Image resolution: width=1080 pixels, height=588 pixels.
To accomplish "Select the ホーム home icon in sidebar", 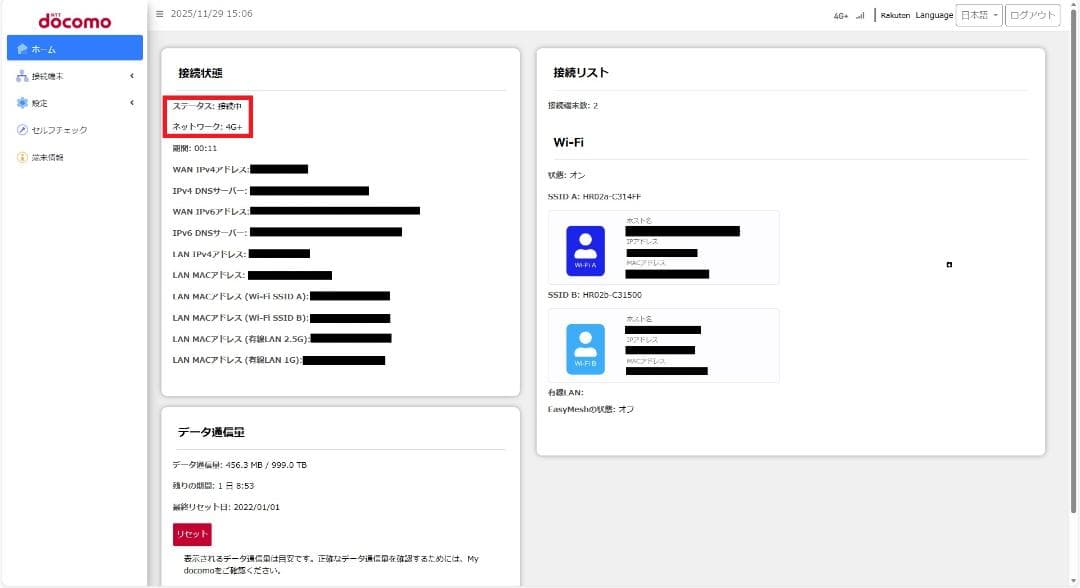I will click(22, 47).
